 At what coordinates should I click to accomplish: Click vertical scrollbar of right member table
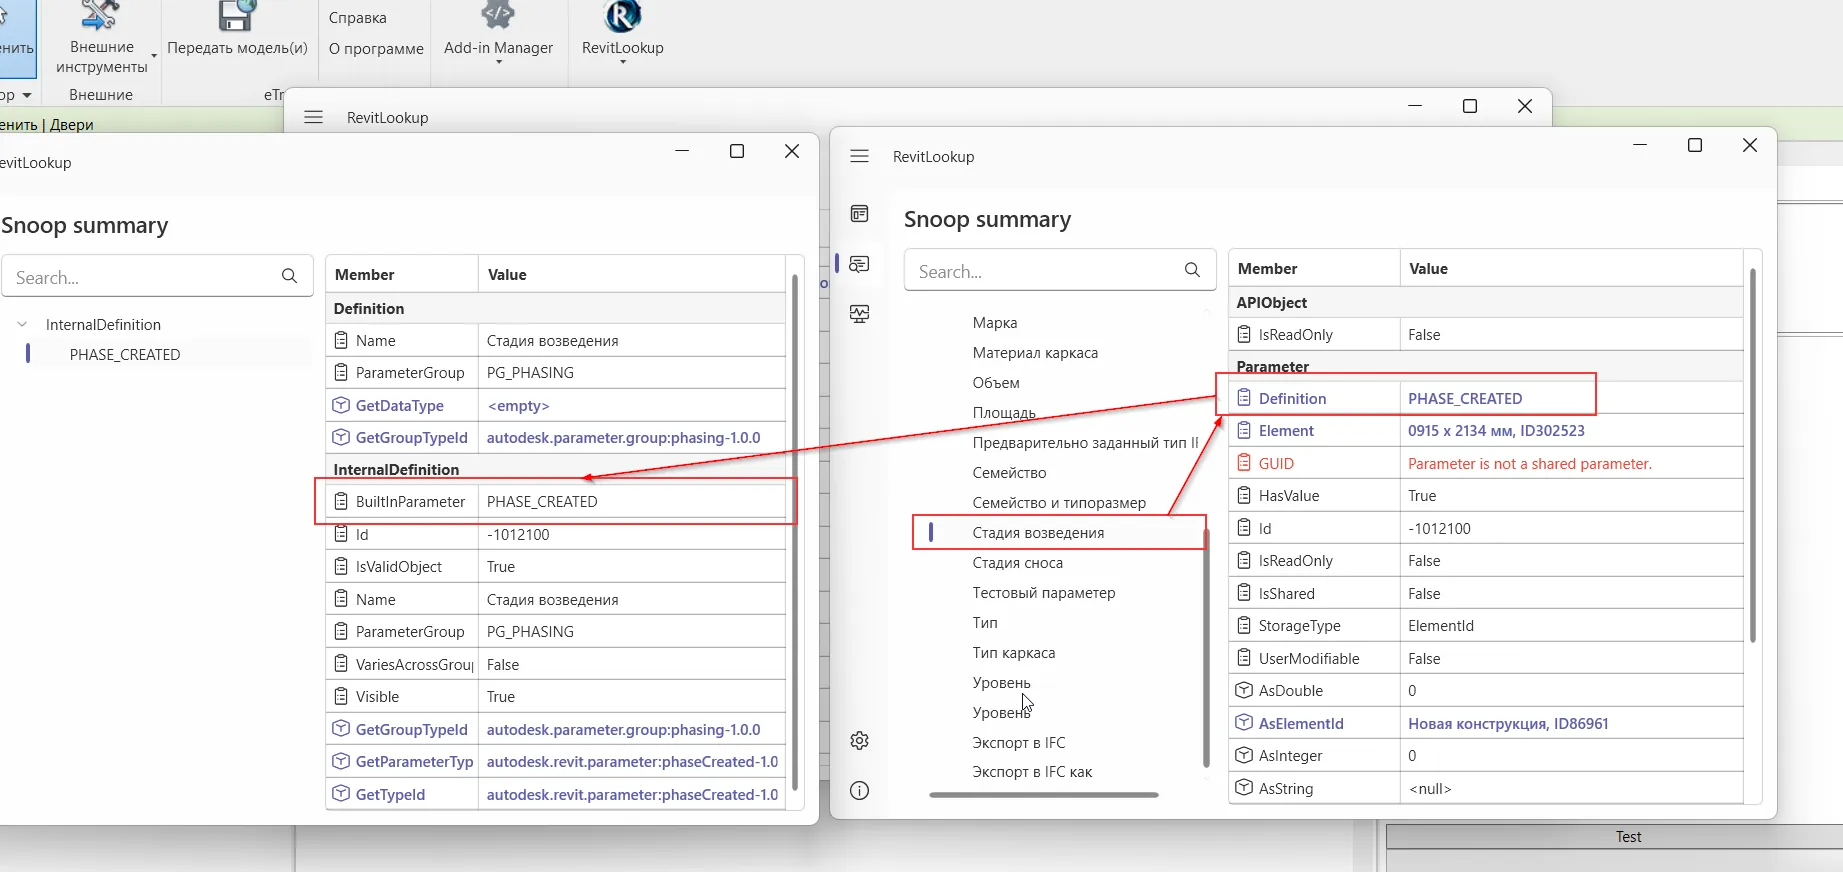1753,455
